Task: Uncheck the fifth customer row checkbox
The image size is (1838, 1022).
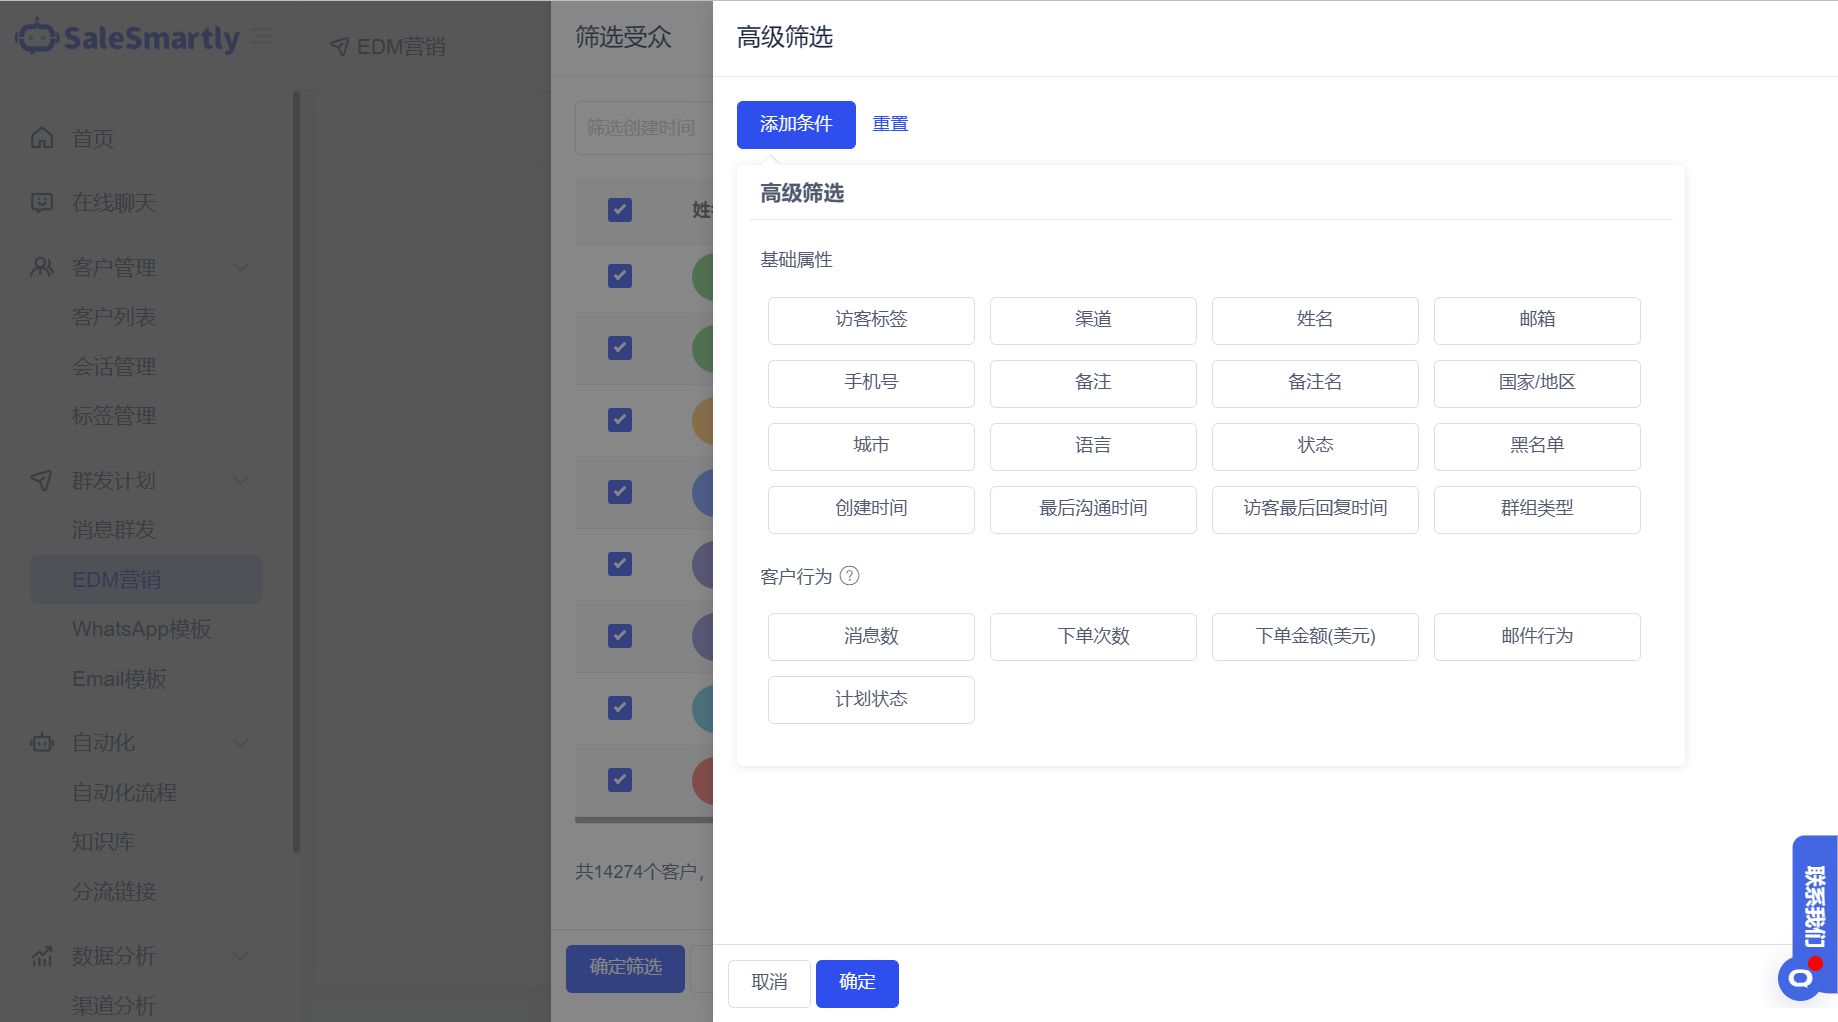Action: (x=620, y=564)
